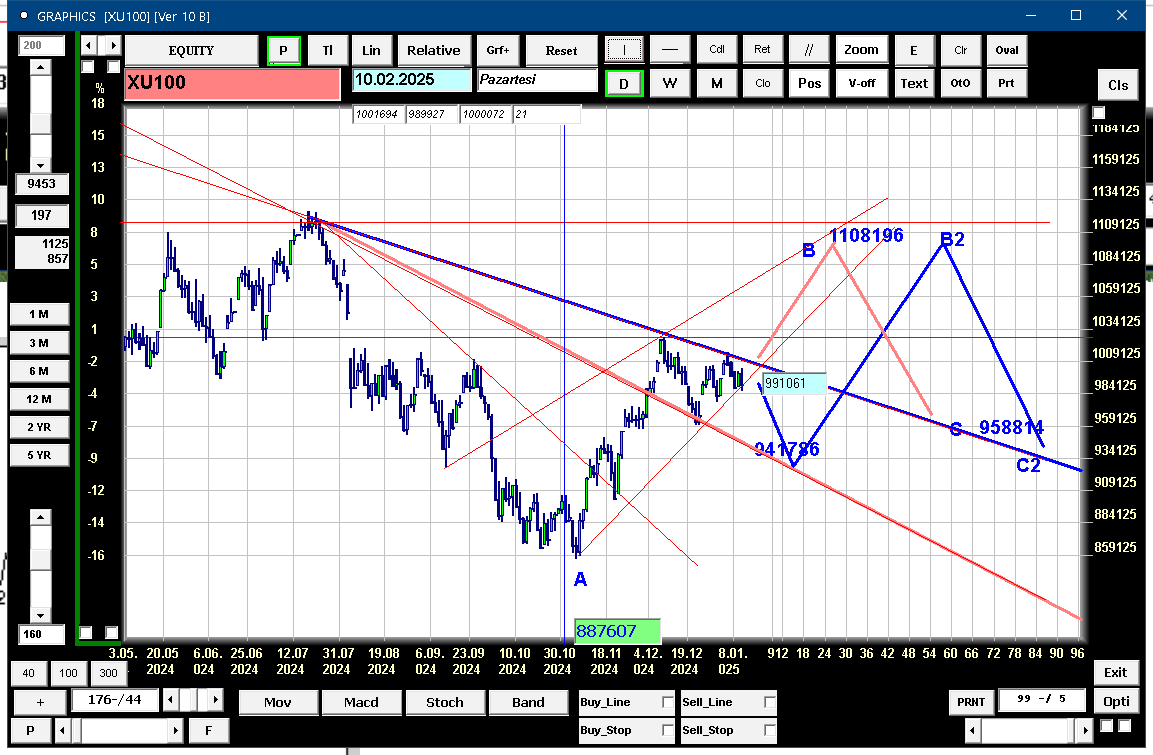This screenshot has width=1153, height=755.
Task: Click up arrow above the 160 field
Action: (40, 518)
